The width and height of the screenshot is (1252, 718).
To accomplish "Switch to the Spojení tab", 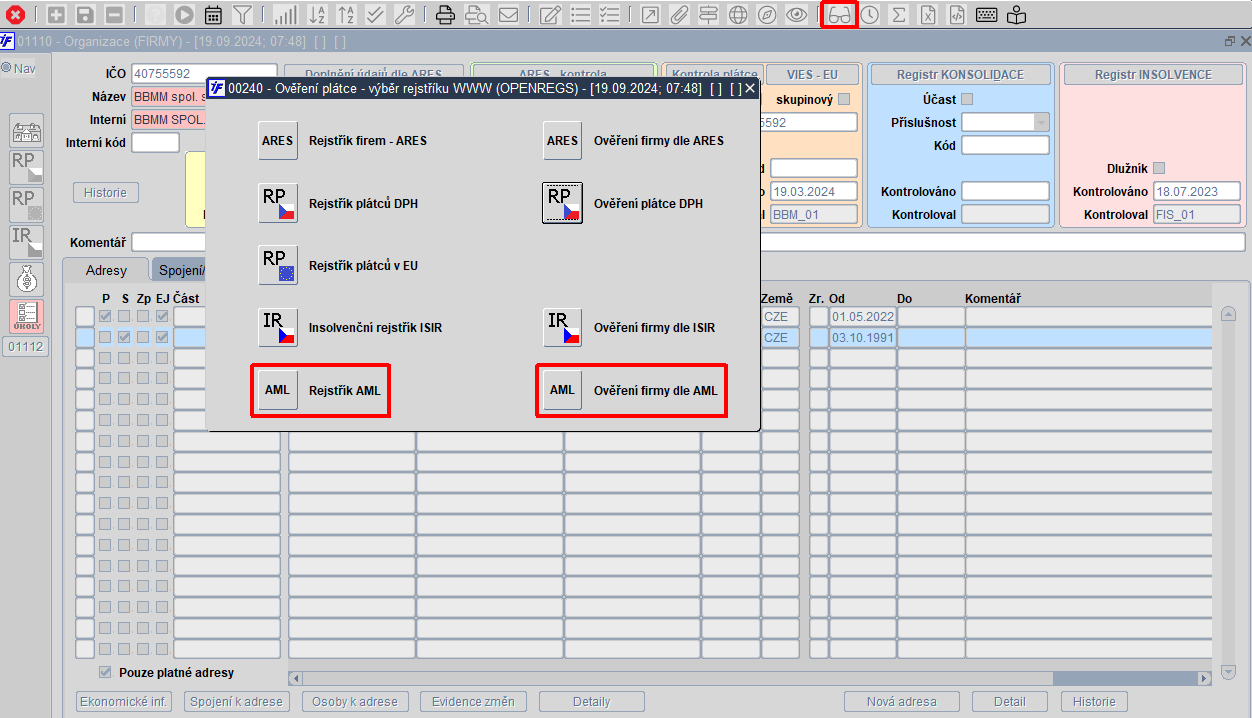I will coord(181,270).
